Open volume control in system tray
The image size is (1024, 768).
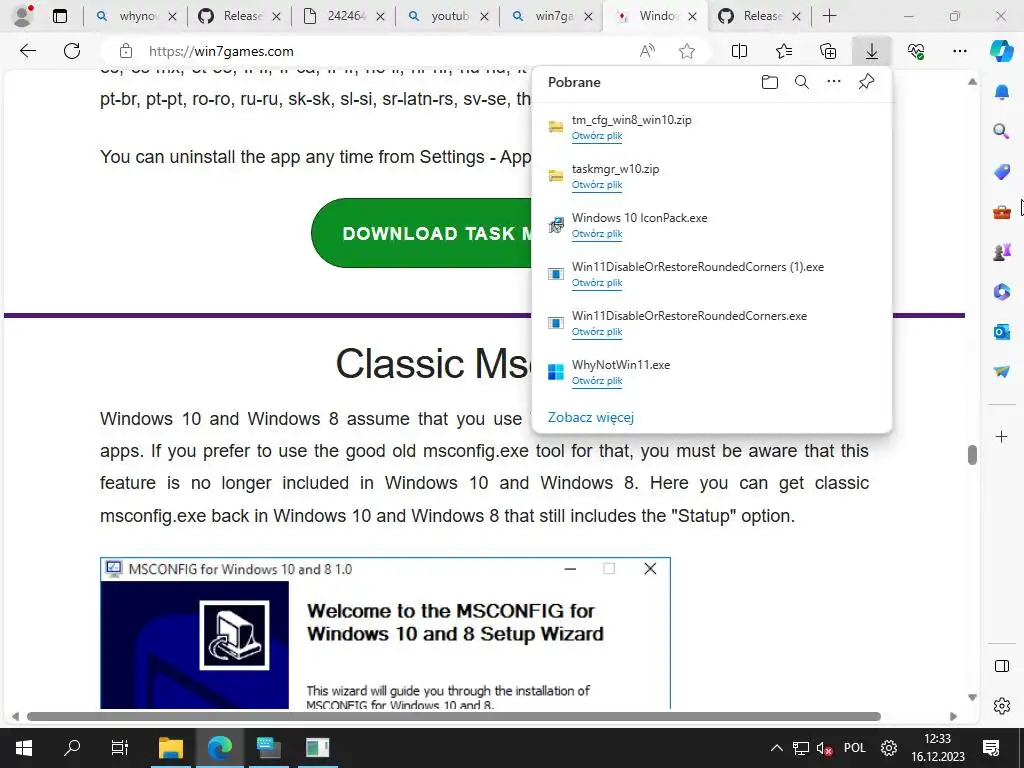pyautogui.click(x=824, y=748)
